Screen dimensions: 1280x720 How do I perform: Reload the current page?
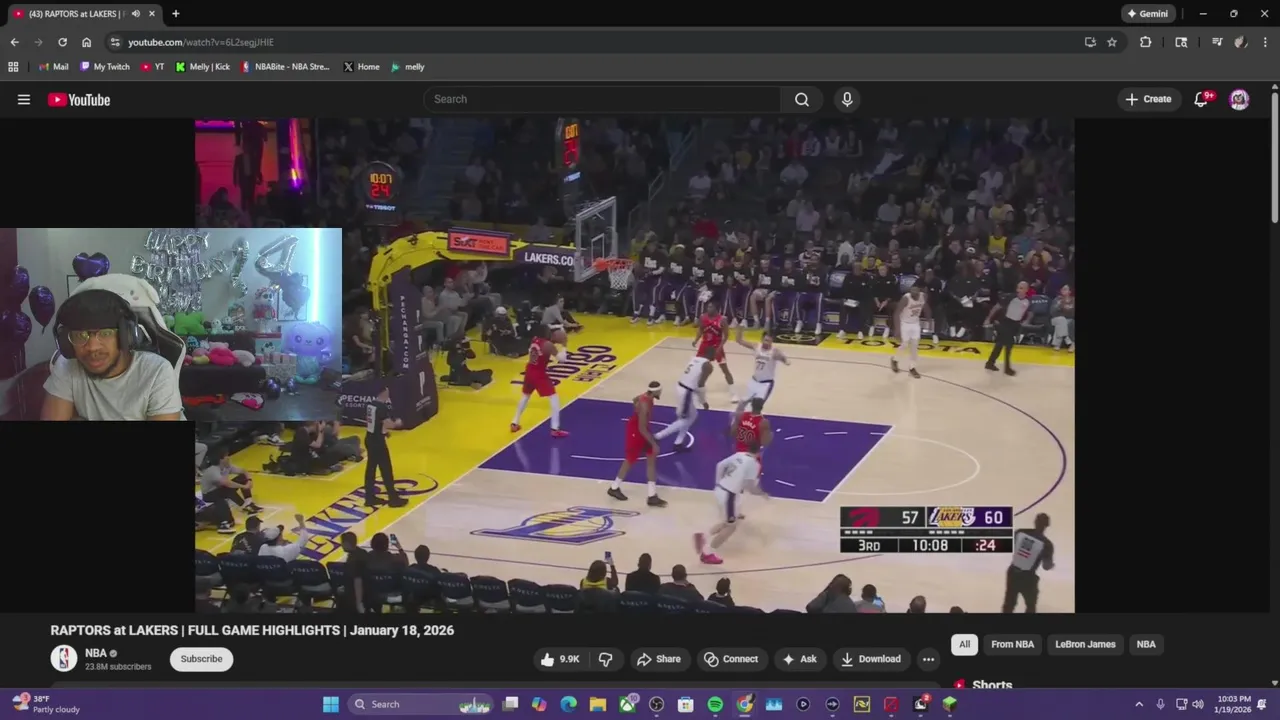pyautogui.click(x=62, y=42)
